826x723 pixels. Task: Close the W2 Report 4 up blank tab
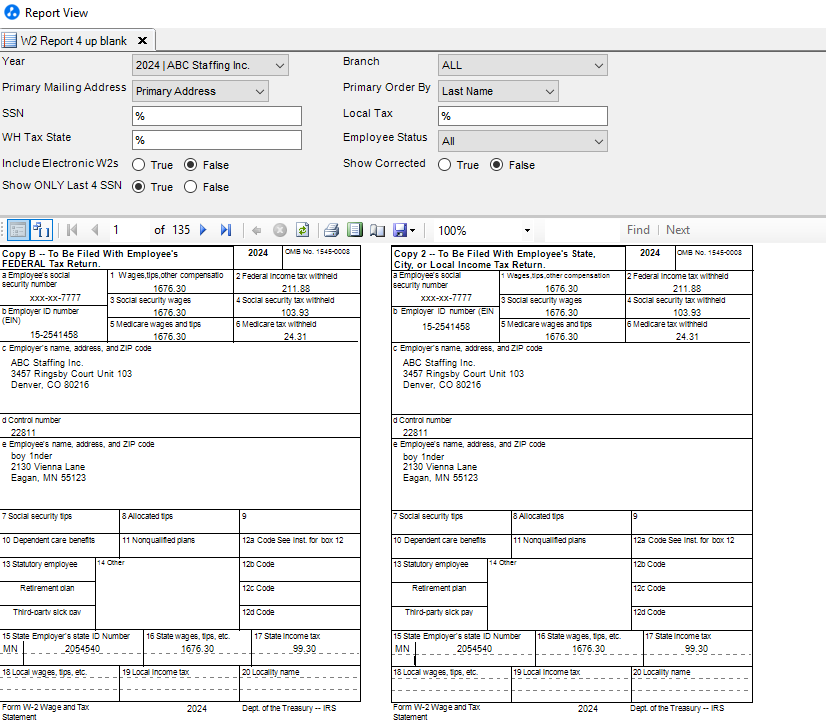tap(143, 40)
